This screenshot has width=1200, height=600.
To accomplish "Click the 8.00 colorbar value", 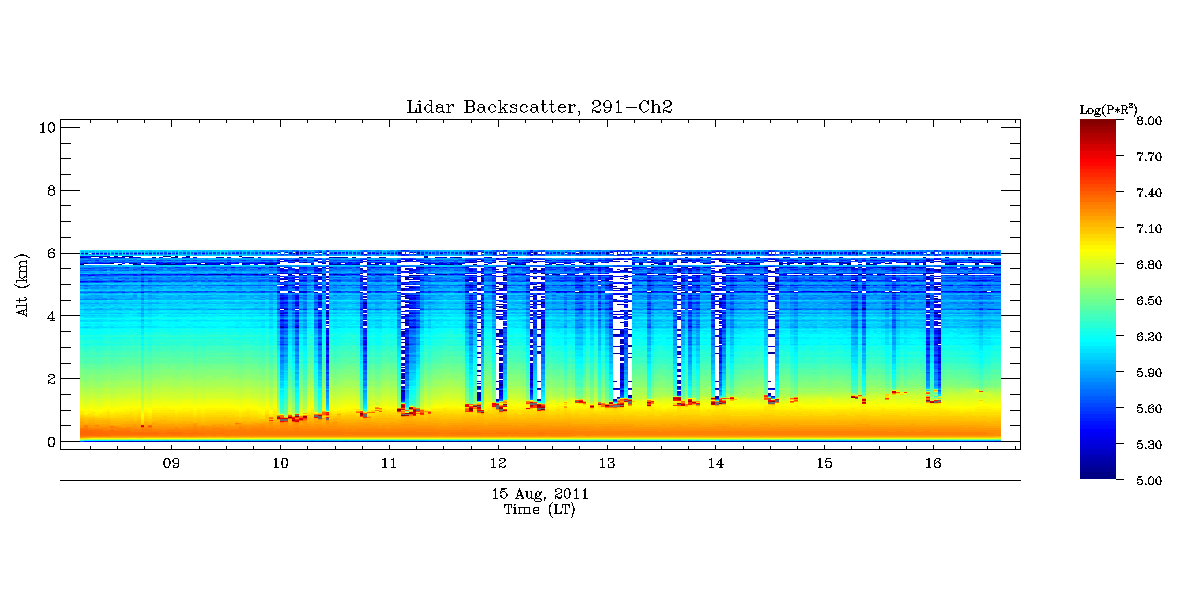I will (x=1148, y=121).
